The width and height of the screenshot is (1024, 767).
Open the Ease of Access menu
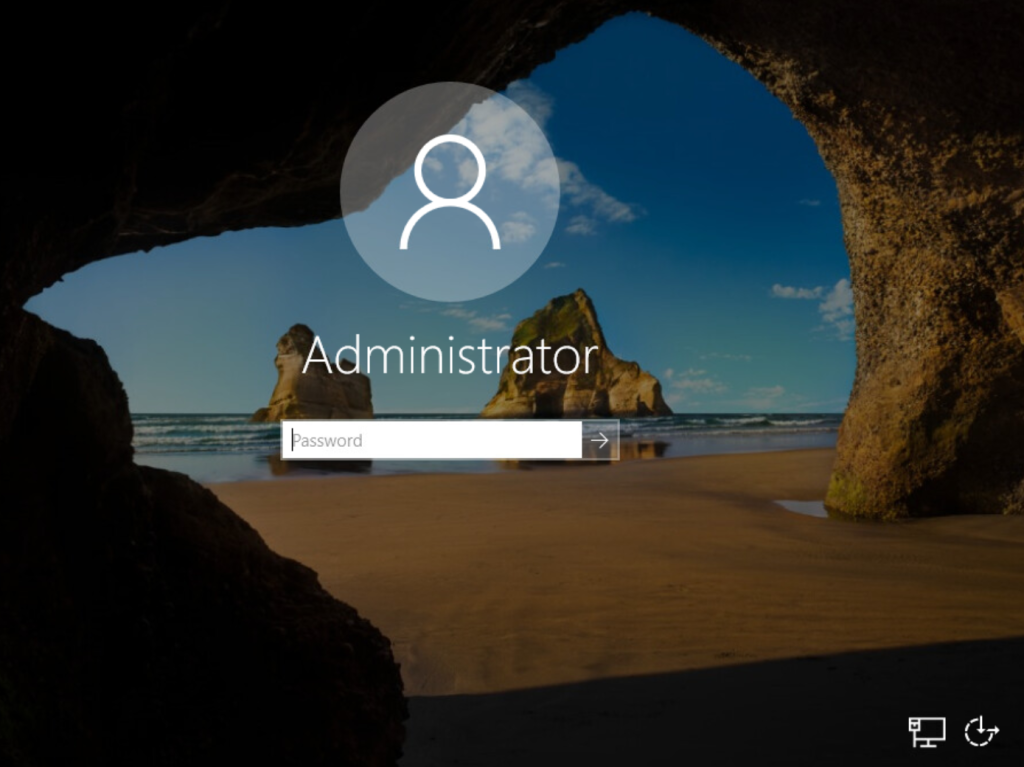point(981,731)
